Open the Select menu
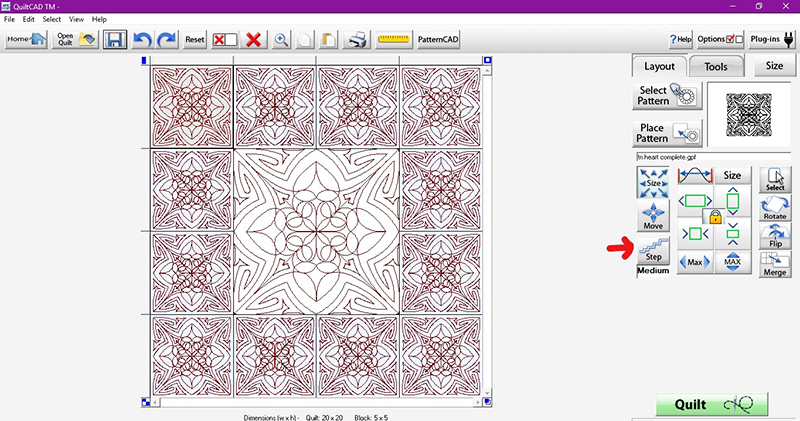800x421 pixels. click(x=52, y=19)
